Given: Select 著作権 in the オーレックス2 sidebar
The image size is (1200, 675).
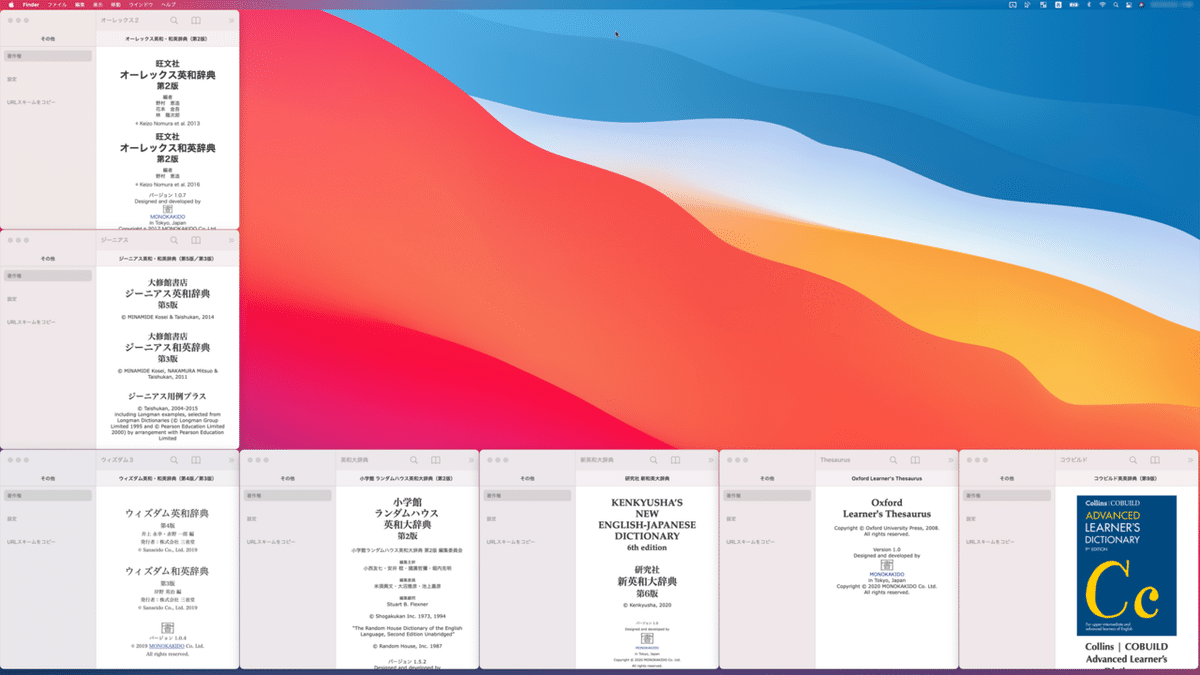Looking at the screenshot, I should pos(48,56).
